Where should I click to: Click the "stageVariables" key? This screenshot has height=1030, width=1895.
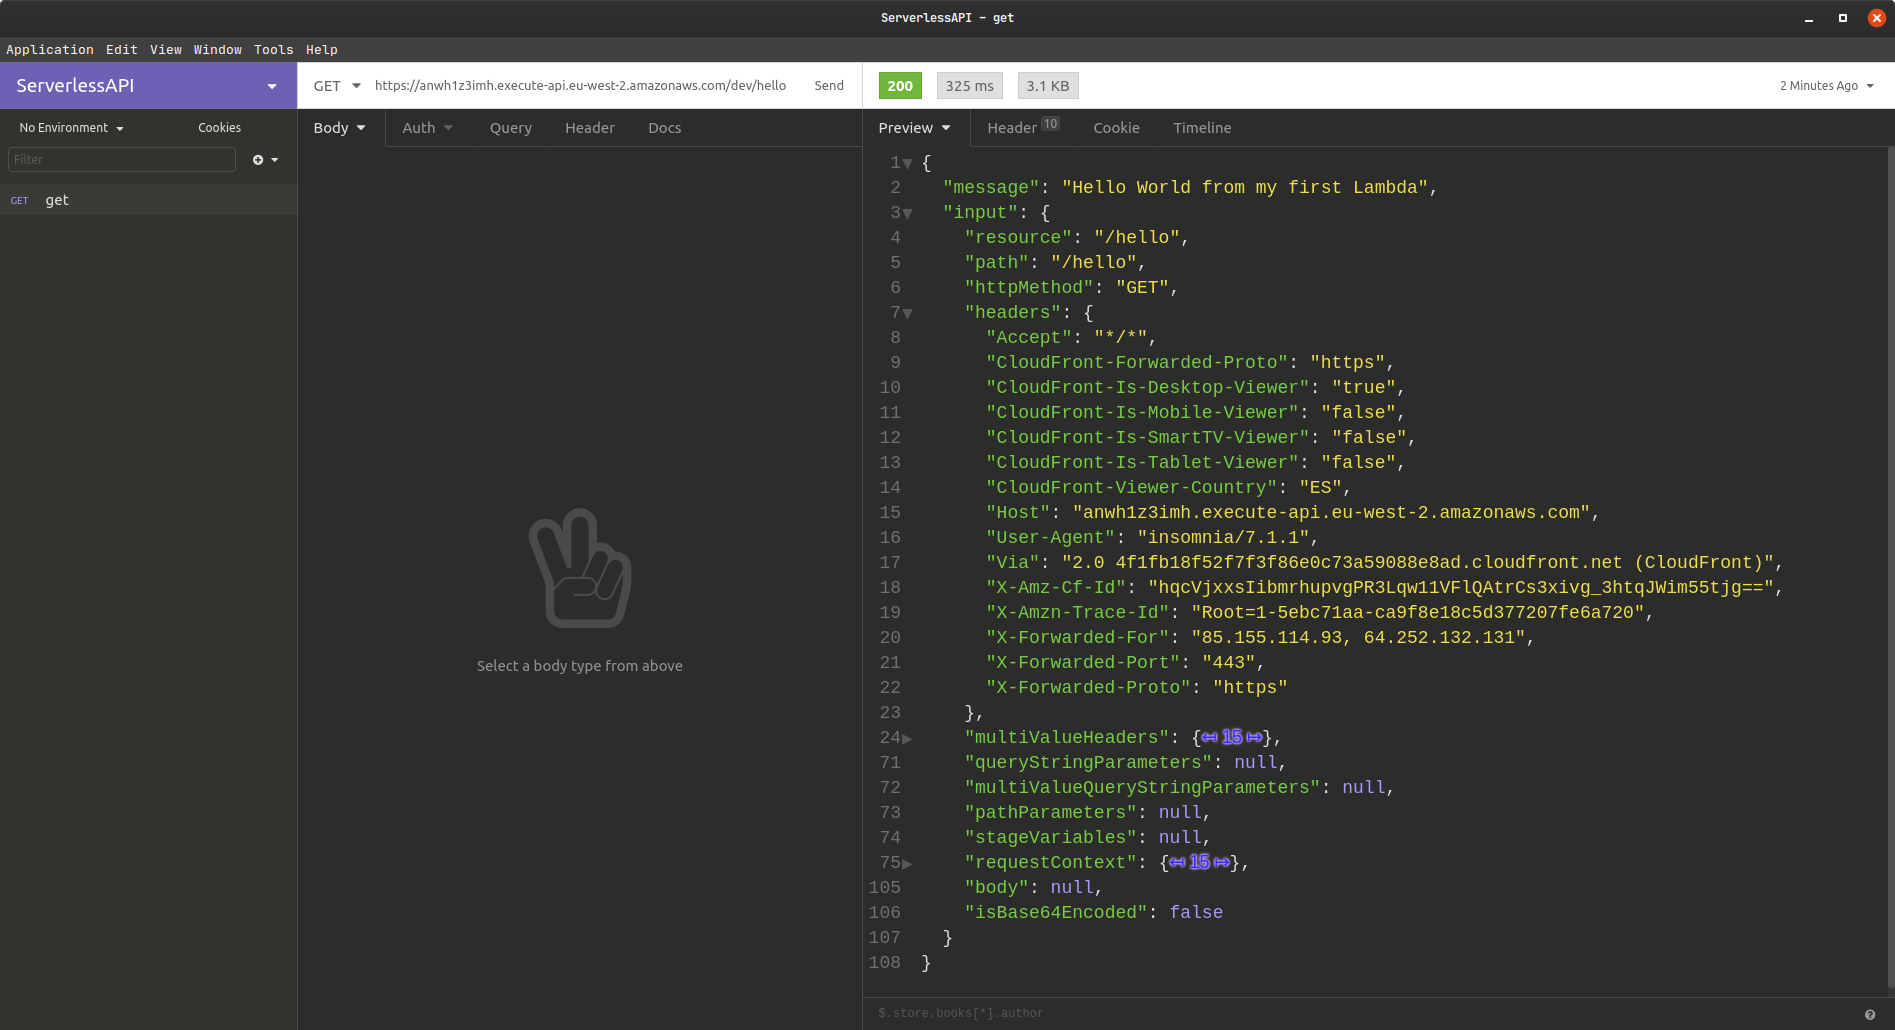[1051, 838]
